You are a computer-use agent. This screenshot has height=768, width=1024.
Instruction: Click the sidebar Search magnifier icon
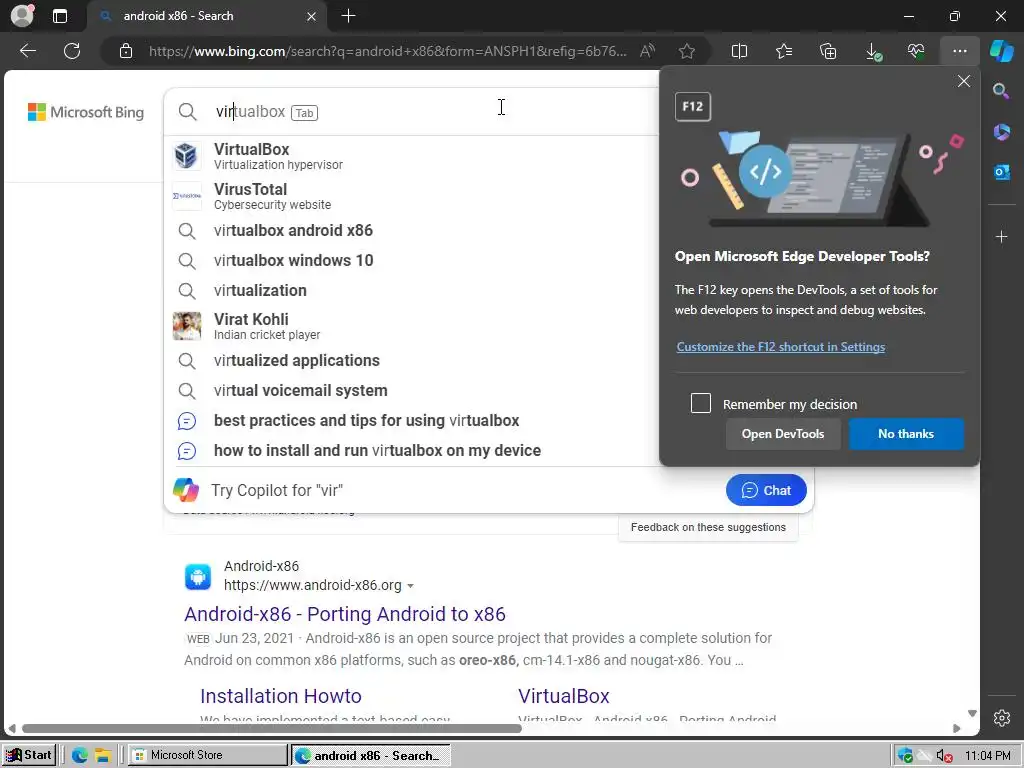(x=1001, y=91)
